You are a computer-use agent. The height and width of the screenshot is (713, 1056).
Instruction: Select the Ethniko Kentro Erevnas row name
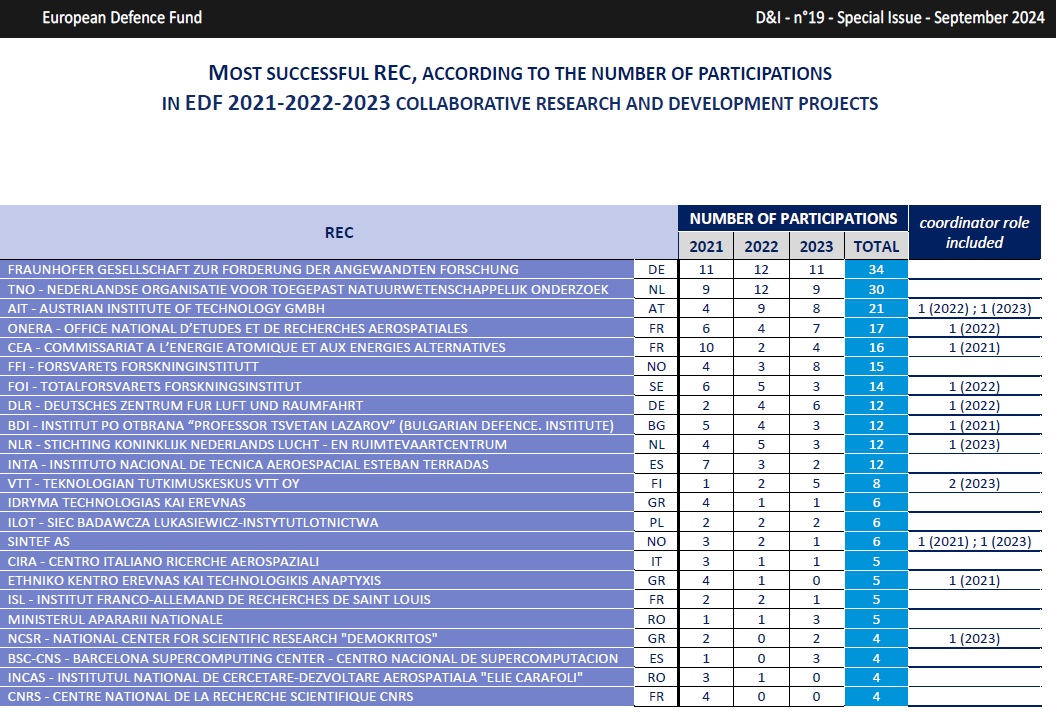tap(195, 580)
